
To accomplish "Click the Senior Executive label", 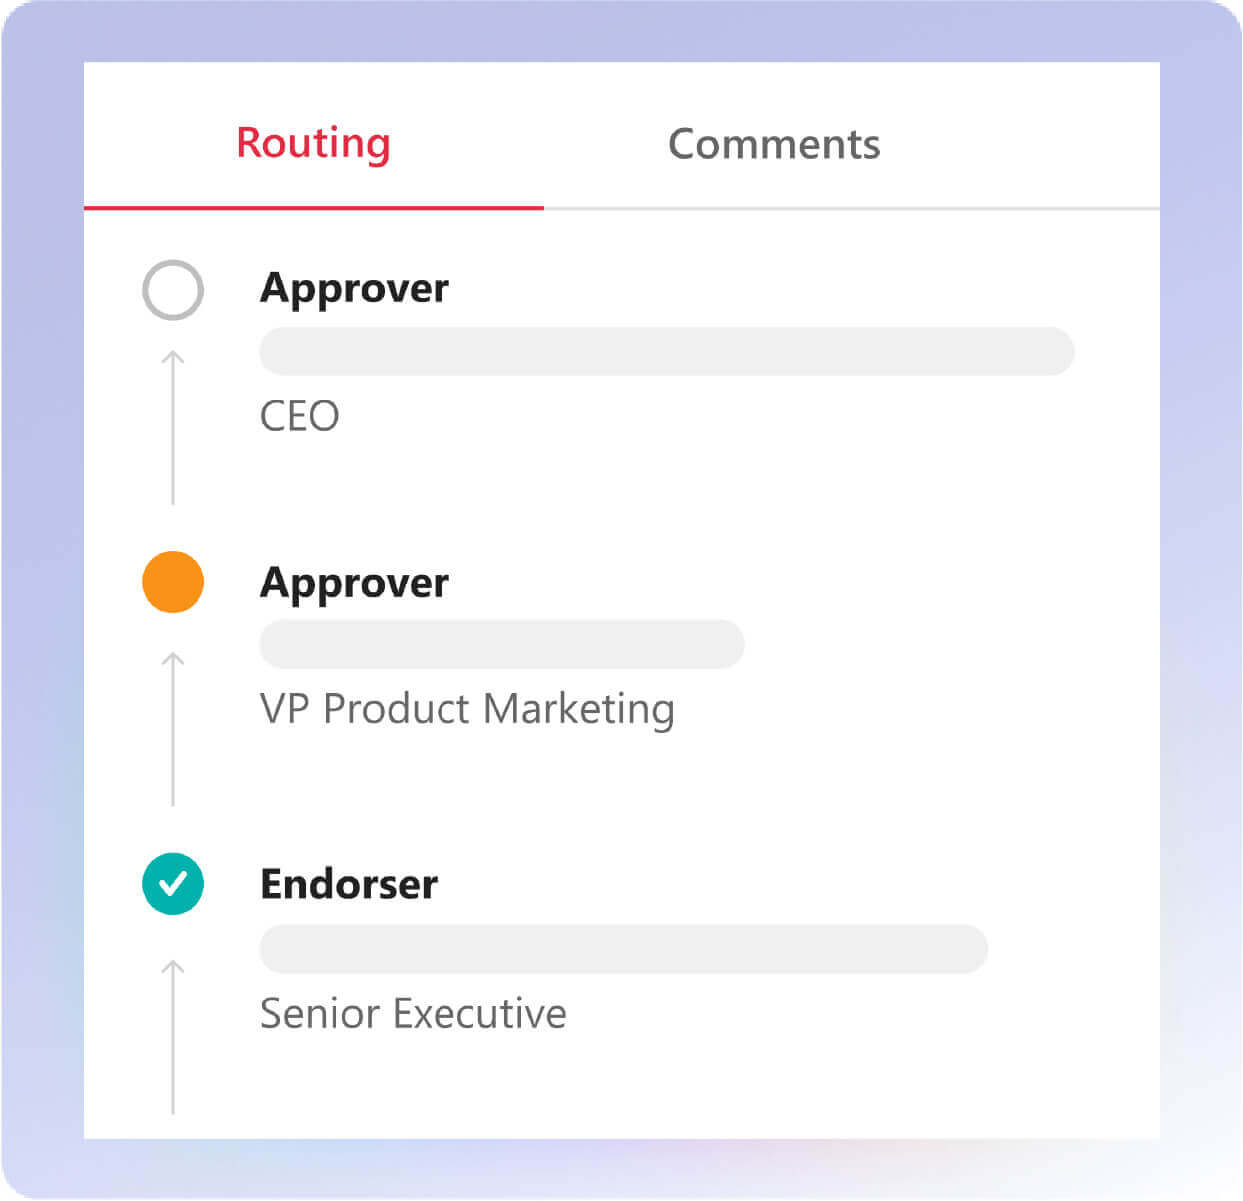I will pos(413,1013).
